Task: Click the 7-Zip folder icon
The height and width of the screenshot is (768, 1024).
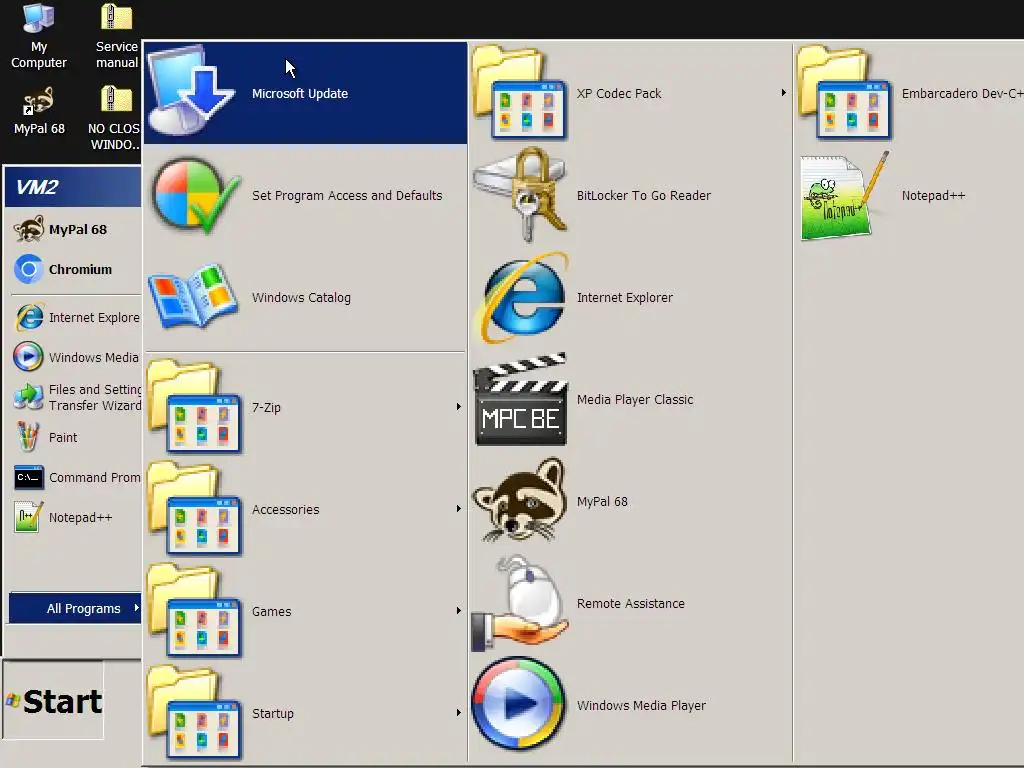Action: [194, 406]
